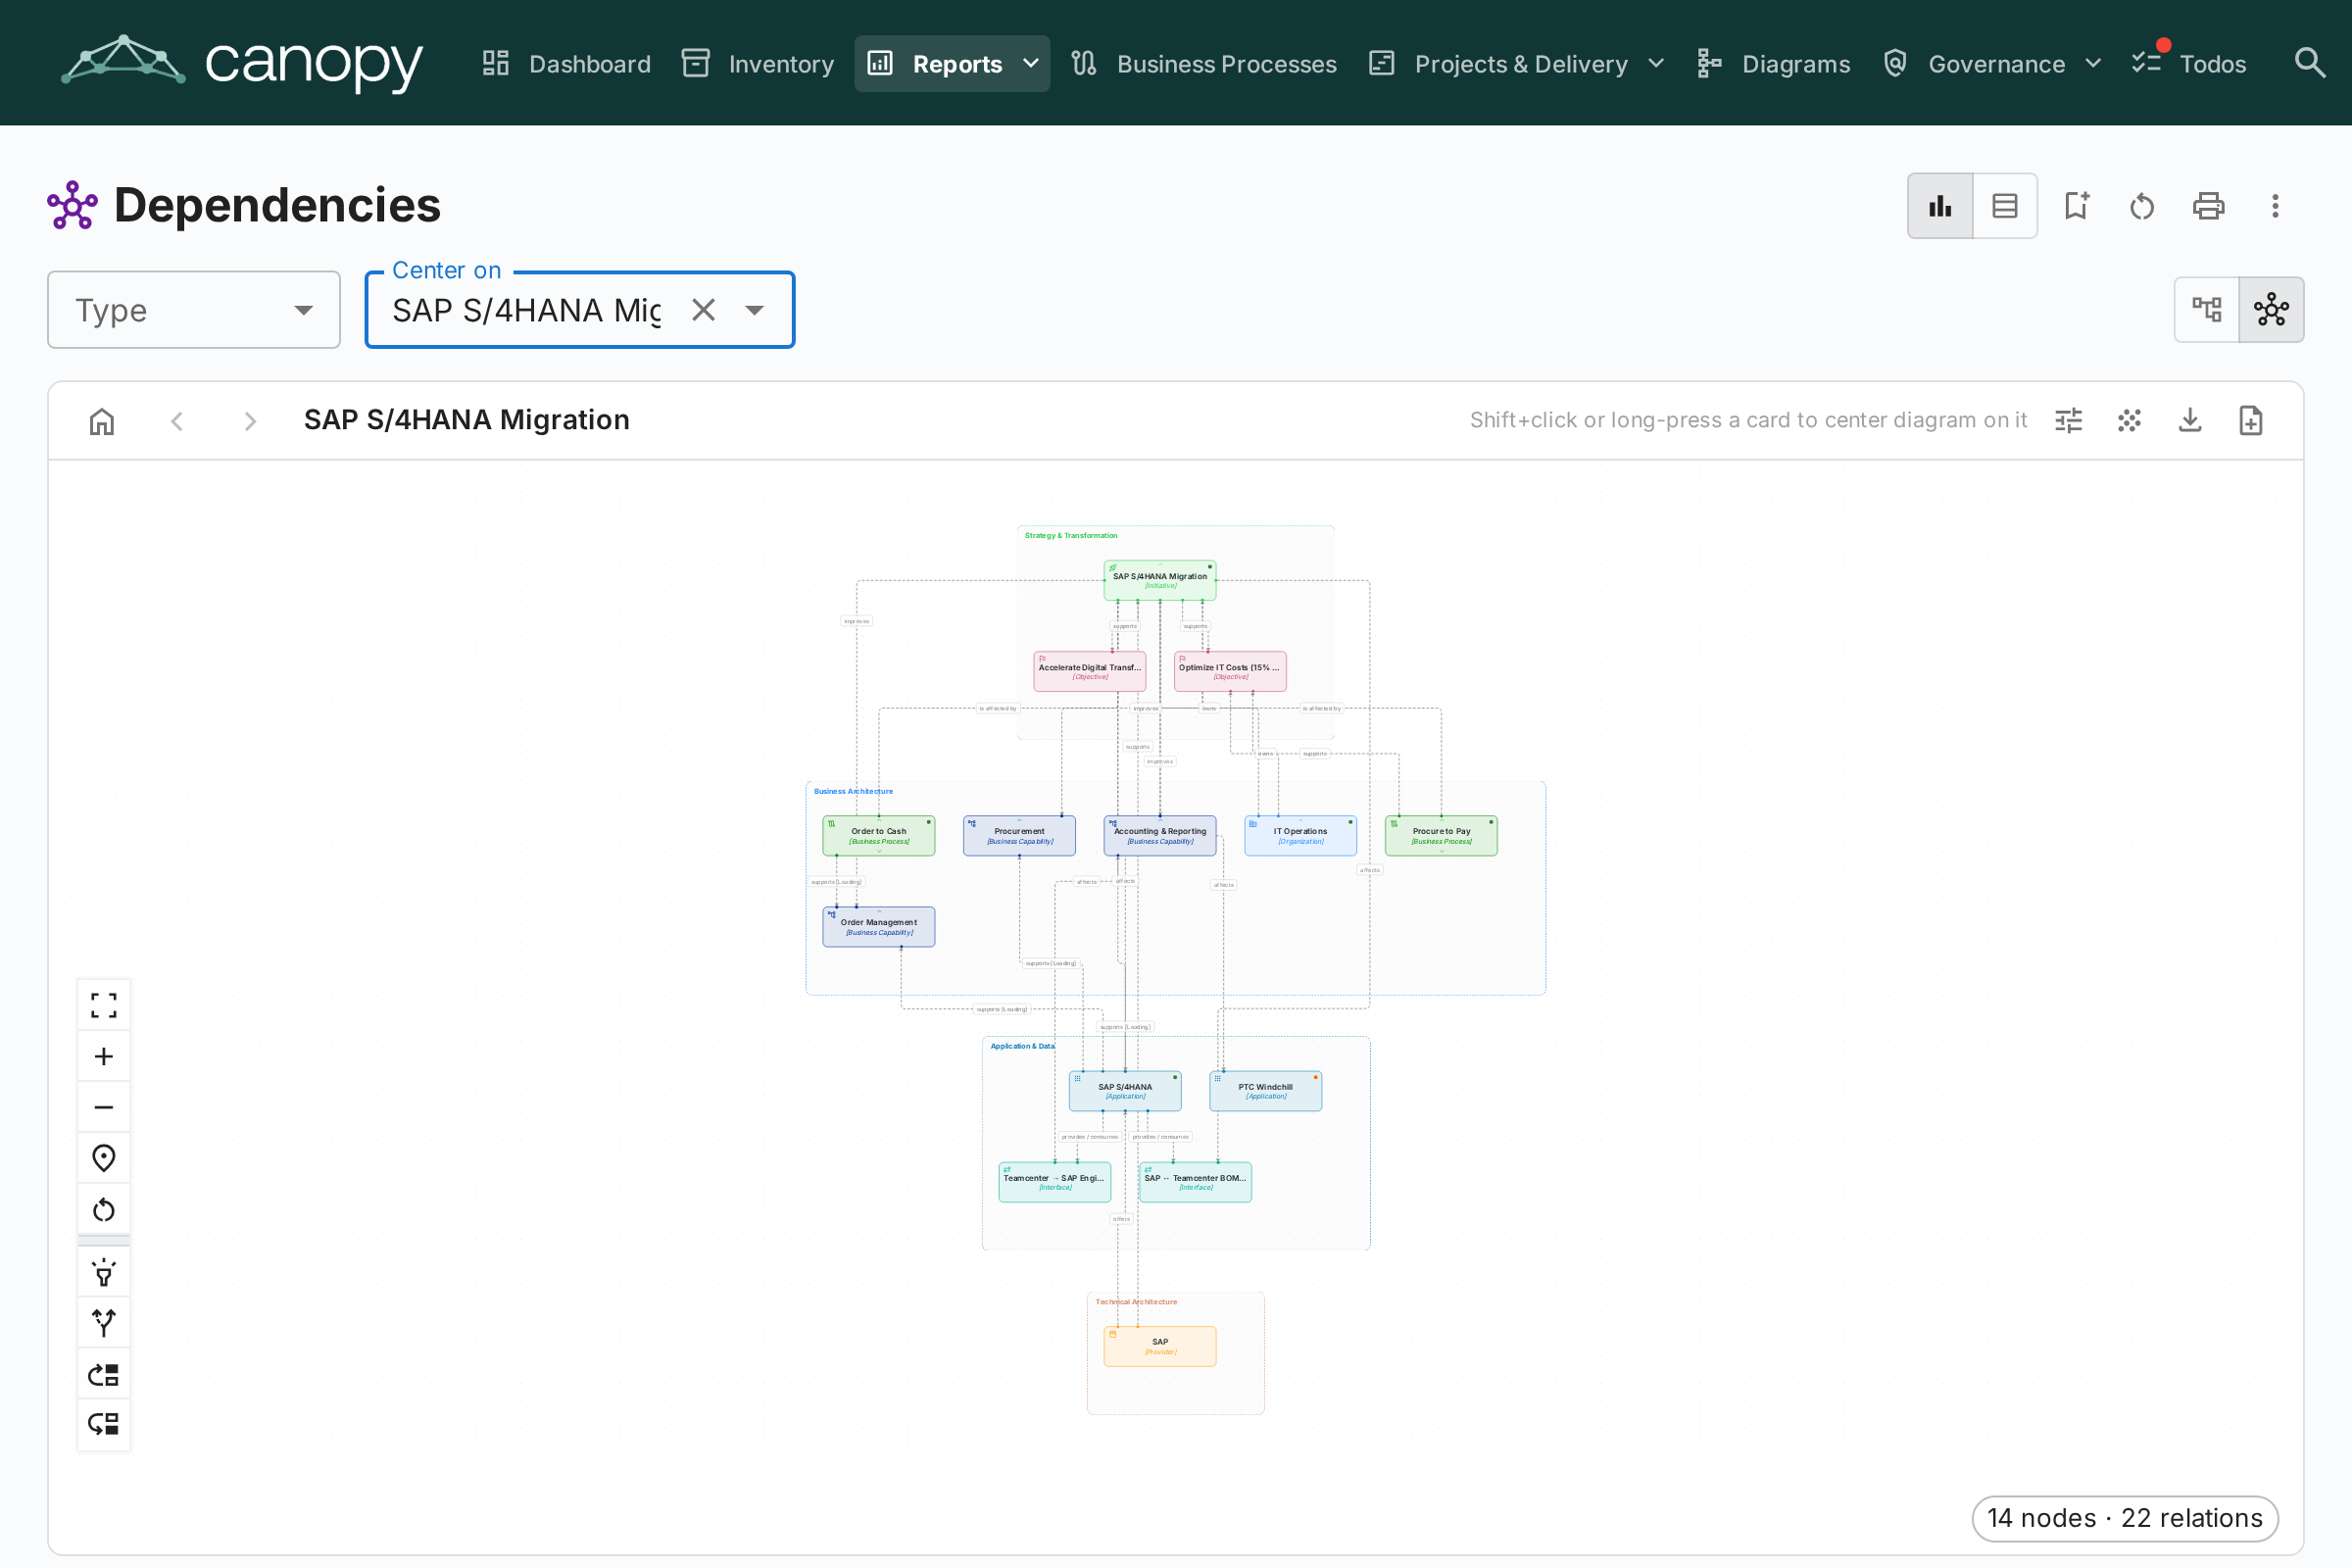Click the reset report icon in header
This screenshot has height=1568, width=2352.
[2142, 206]
